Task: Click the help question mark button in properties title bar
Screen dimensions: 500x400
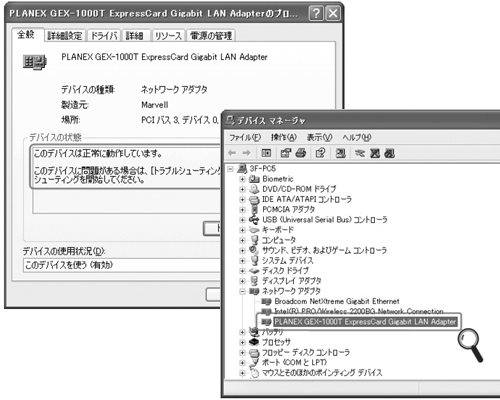Action: (316, 13)
